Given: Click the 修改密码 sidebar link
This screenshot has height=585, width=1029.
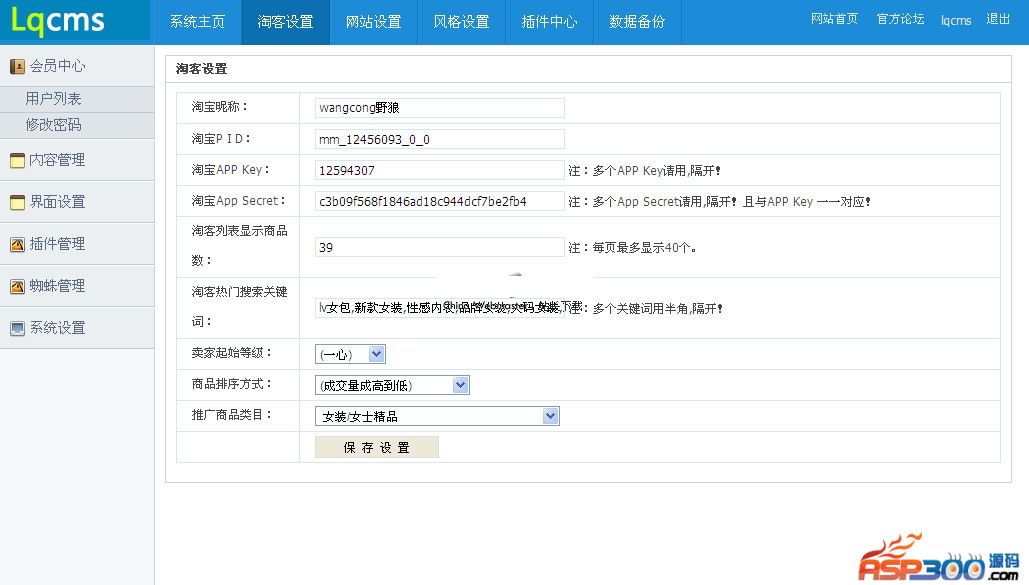Looking at the screenshot, I should (x=54, y=125).
